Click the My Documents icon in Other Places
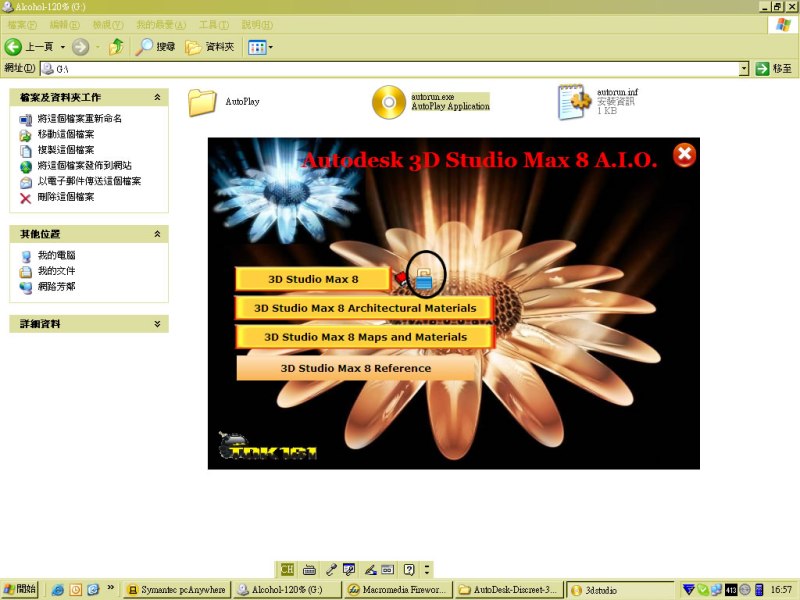This screenshot has height=600, width=800. 26,271
